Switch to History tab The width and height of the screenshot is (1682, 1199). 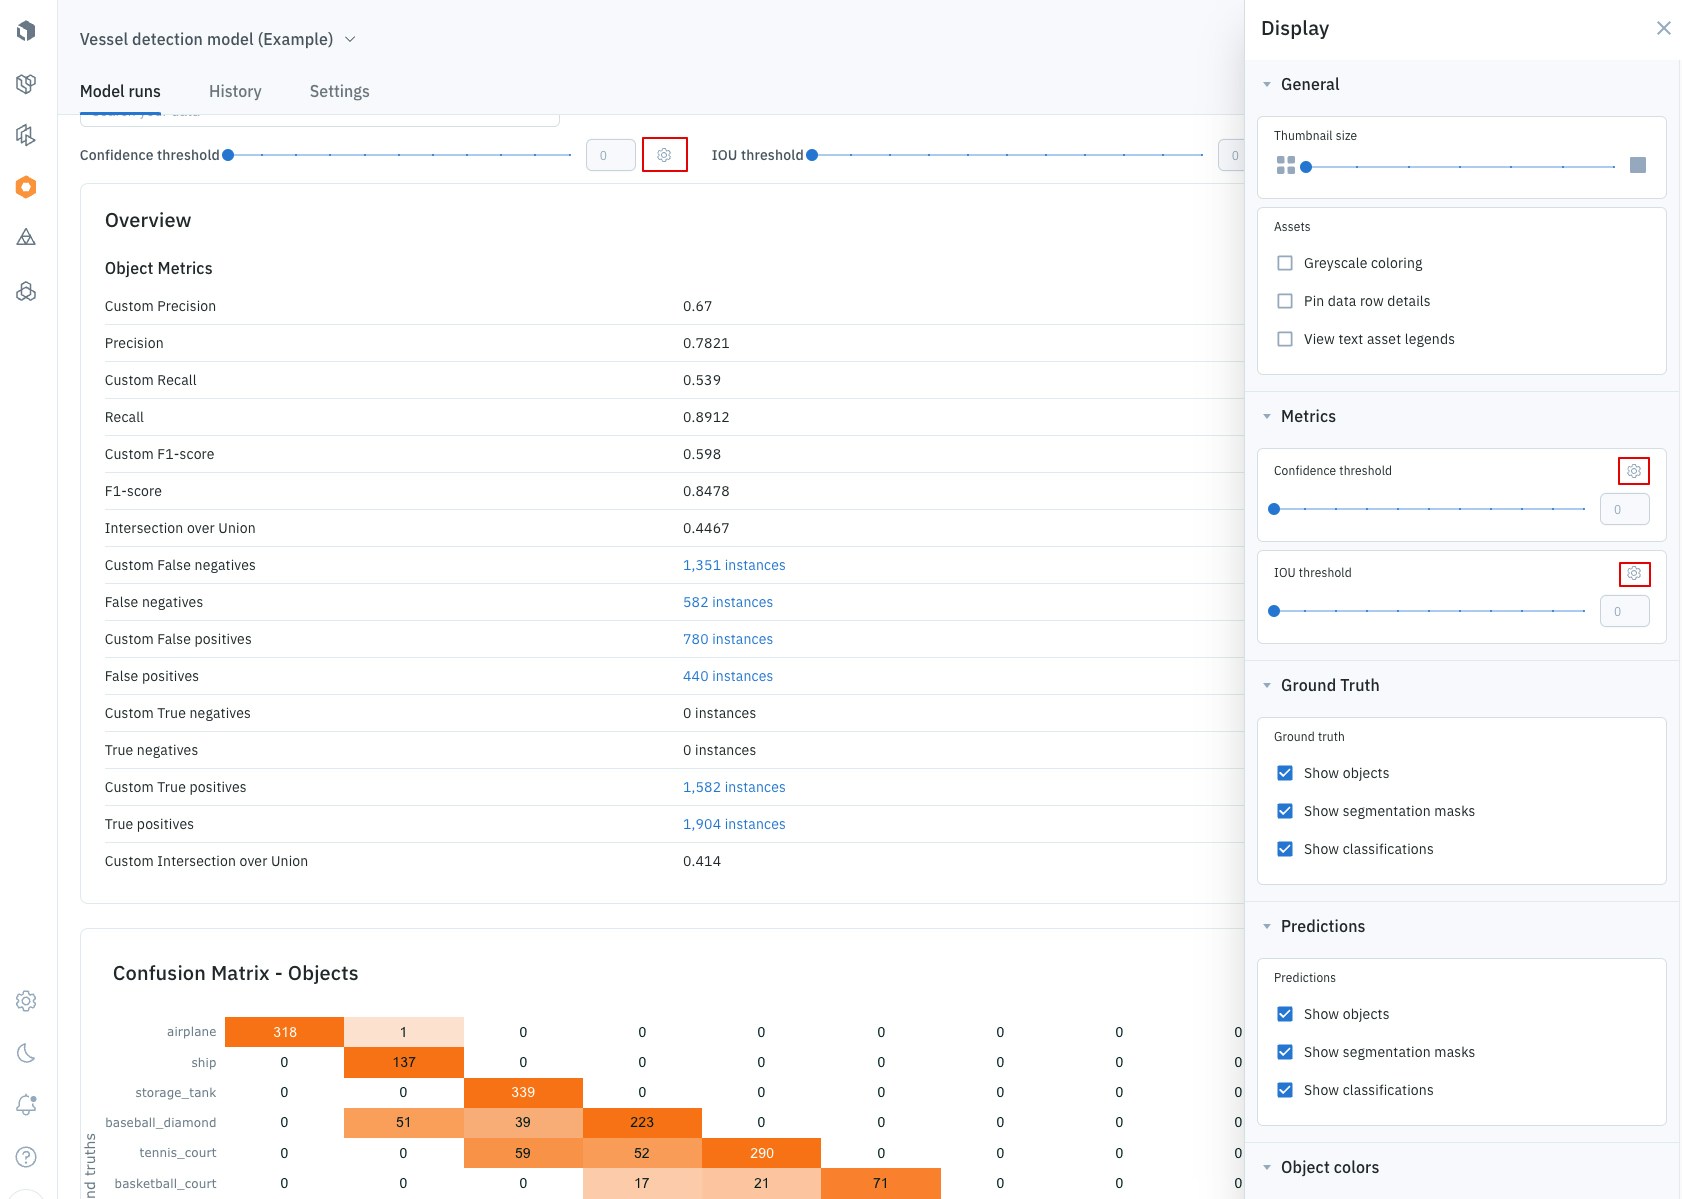click(x=235, y=91)
